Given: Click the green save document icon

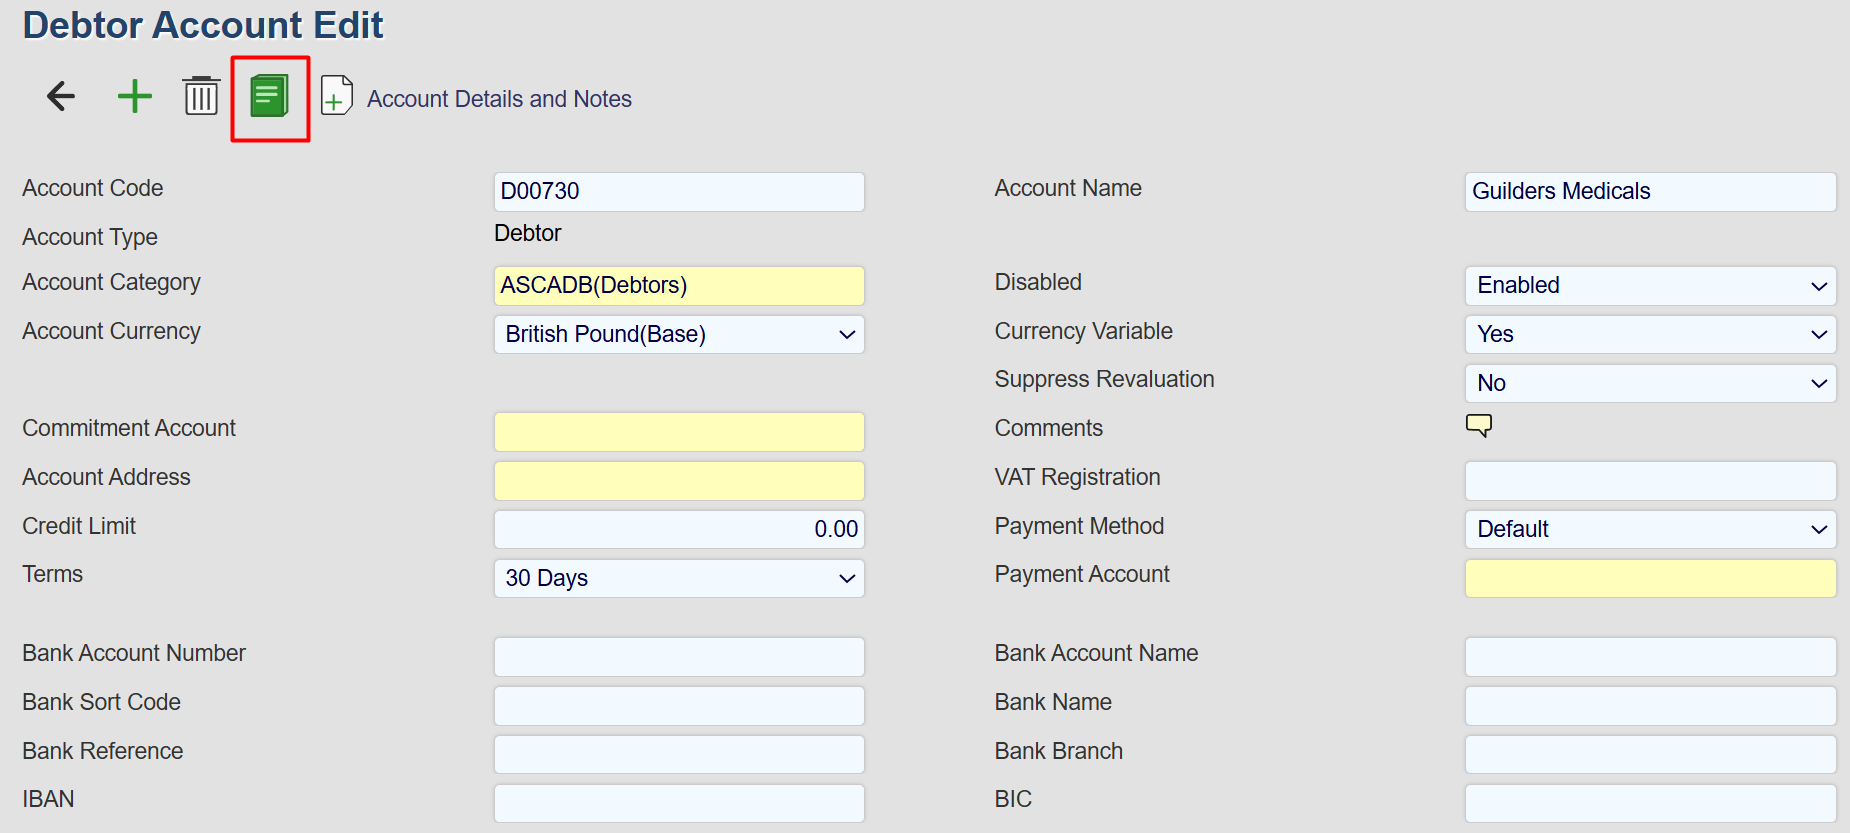Looking at the screenshot, I should (269, 97).
